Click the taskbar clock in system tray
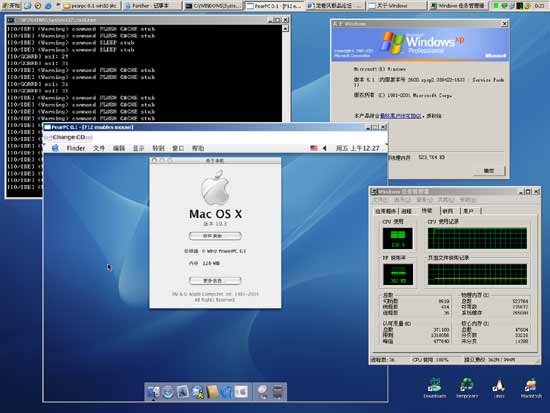Screen dimensions: 550x413 point(539,6)
